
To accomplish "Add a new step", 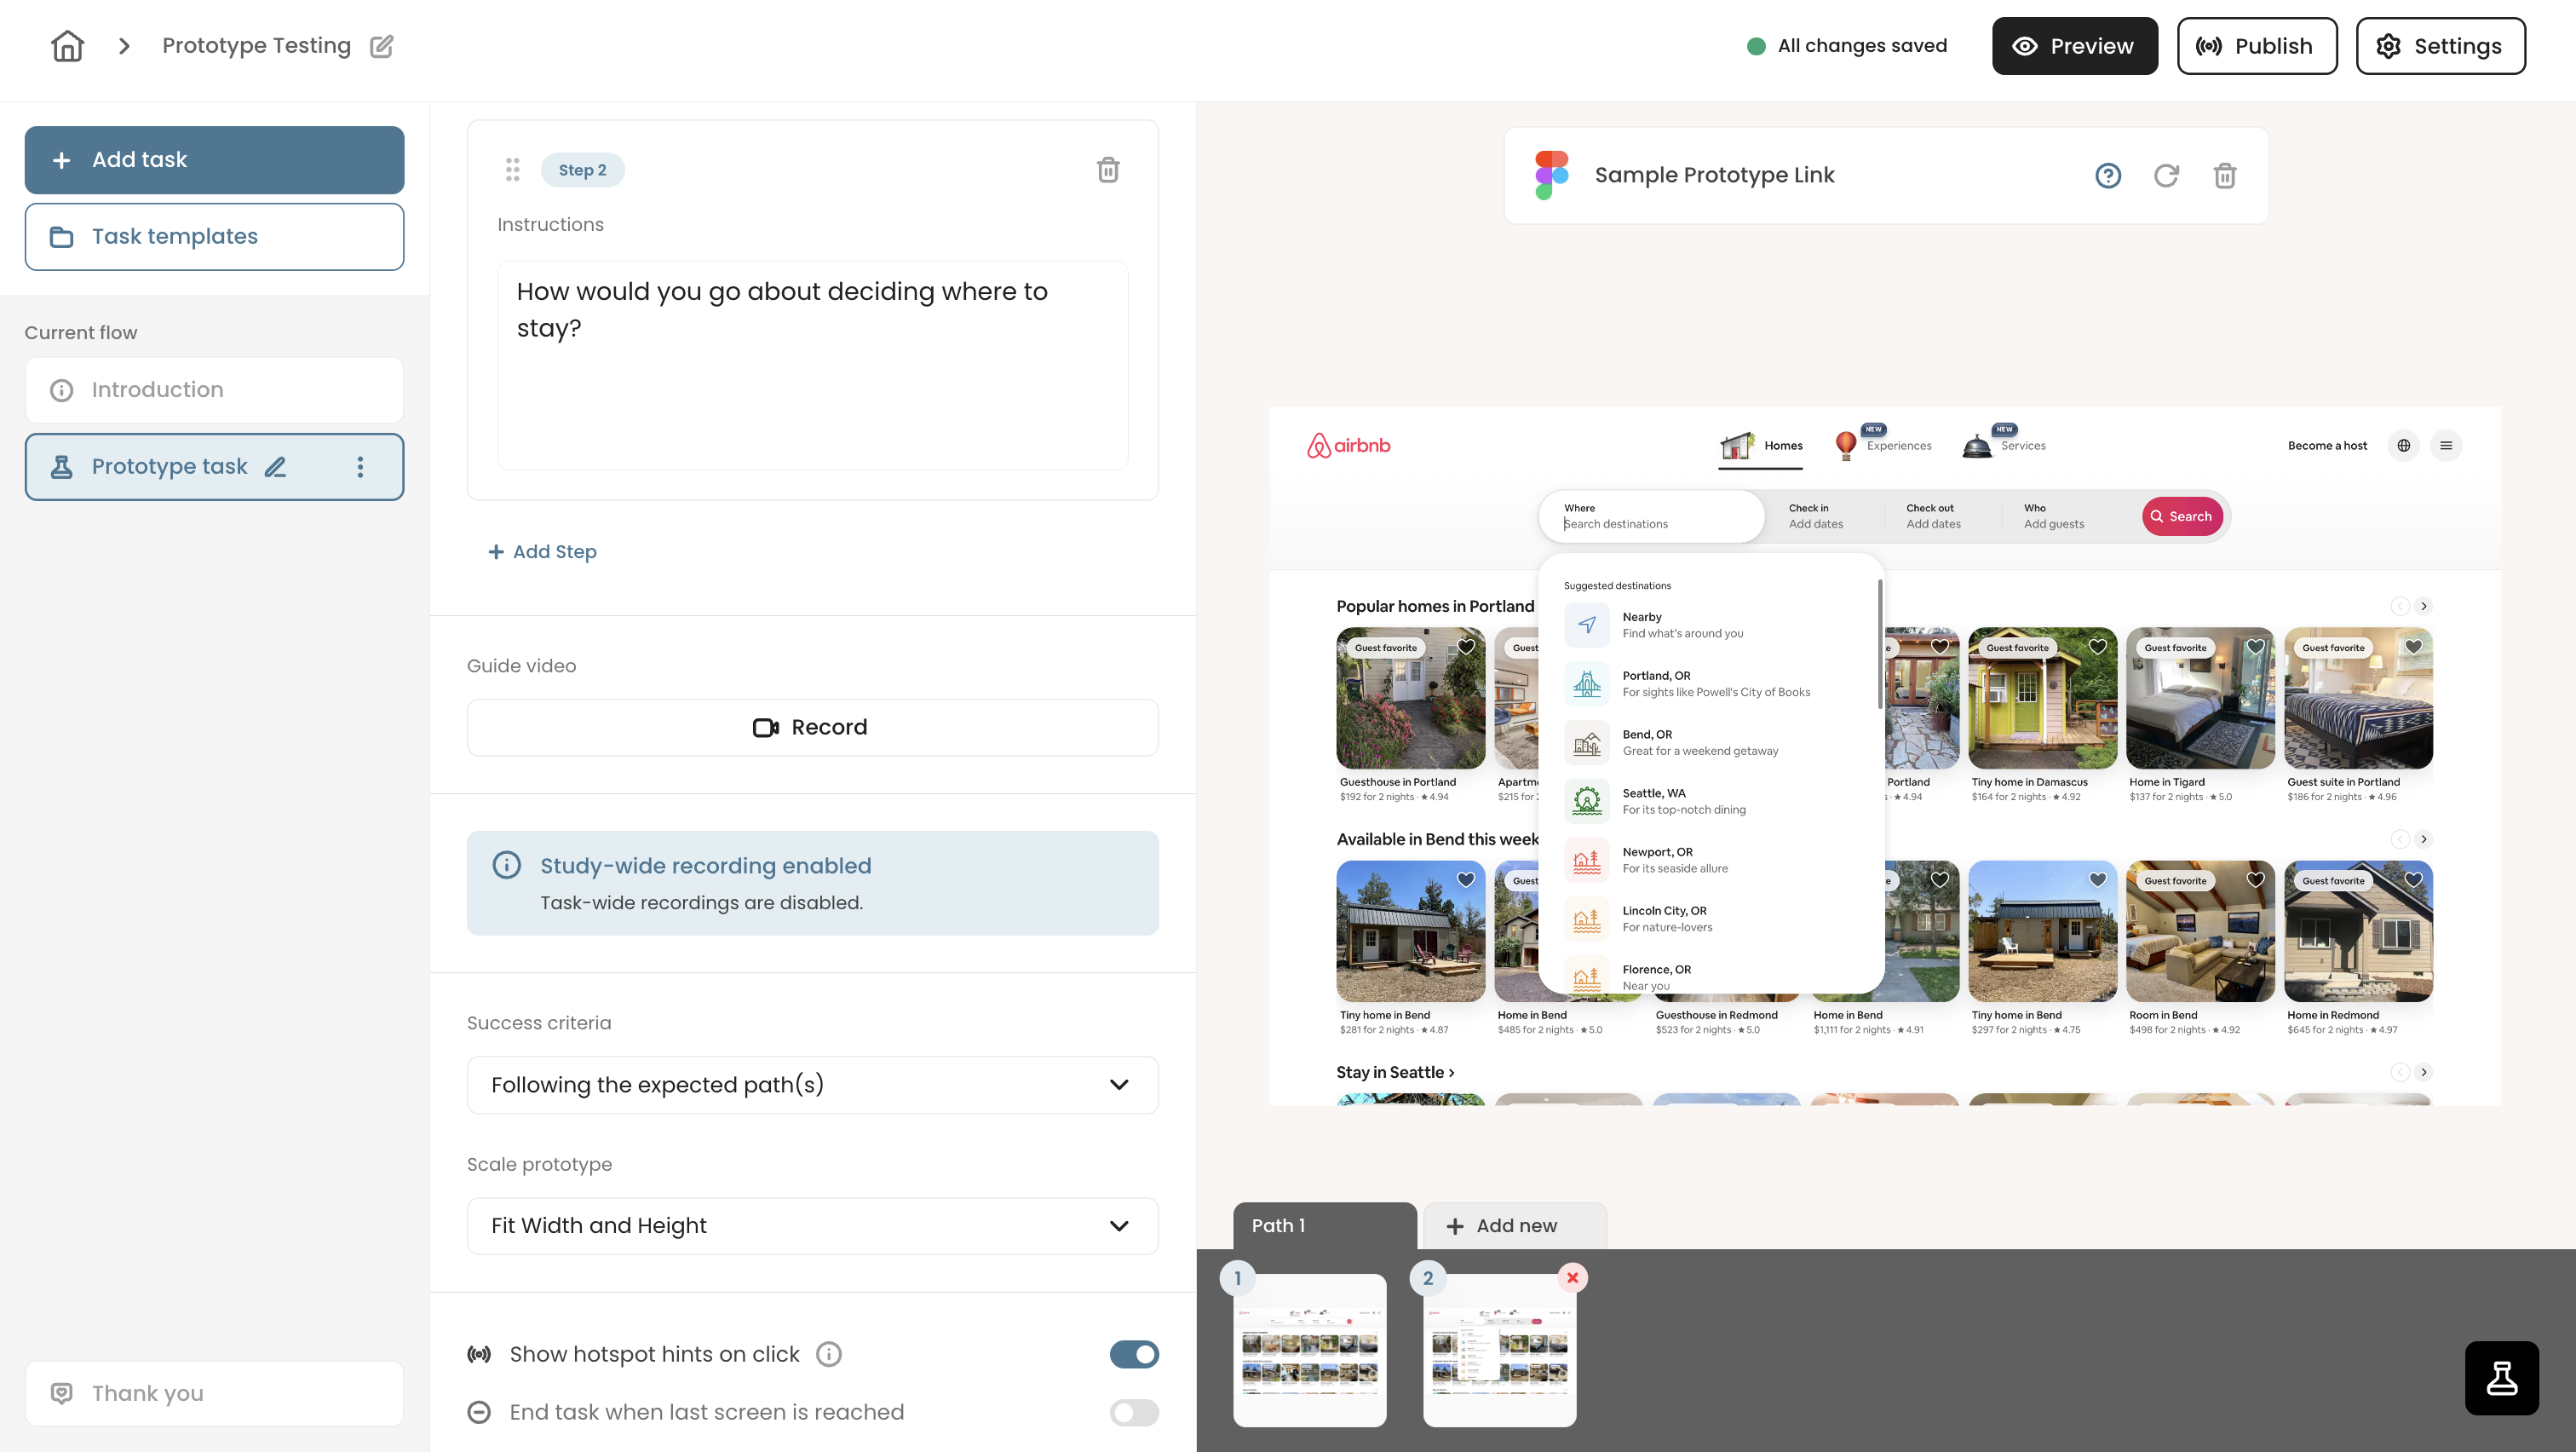I will pyautogui.click(x=542, y=552).
